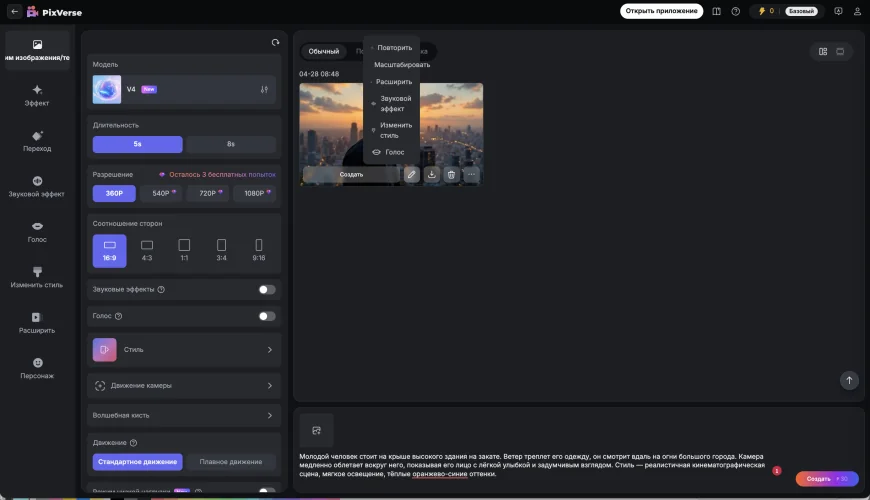Select 16:9 aspect ratio option
This screenshot has width=870, height=500.
tap(109, 250)
